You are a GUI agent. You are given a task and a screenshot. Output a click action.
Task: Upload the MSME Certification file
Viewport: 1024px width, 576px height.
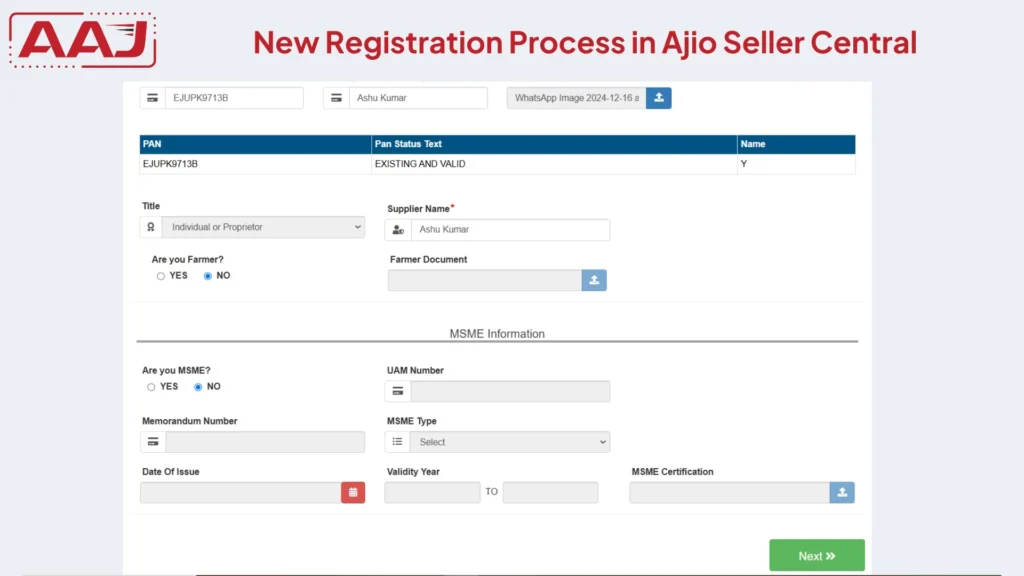(841, 492)
